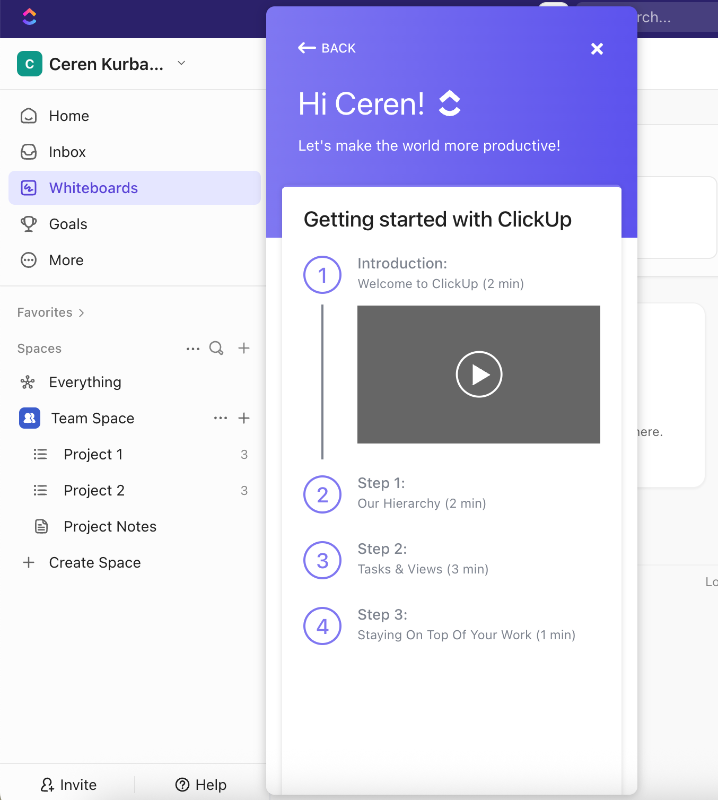
Task: Open Home from the sidebar
Action: coord(135,116)
